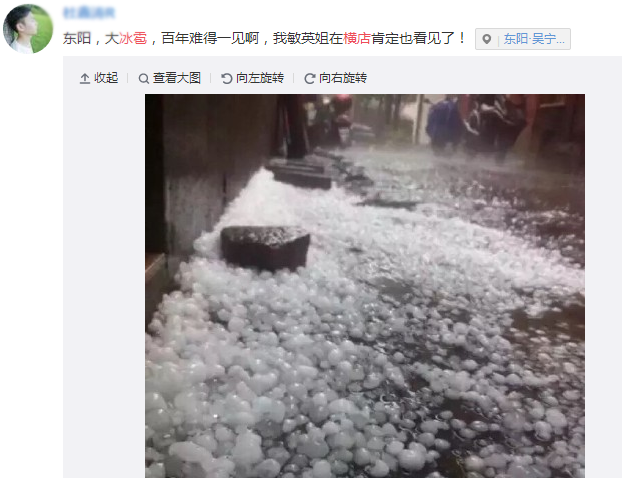This screenshot has height=478, width=622.
Task: Click the 收起 collapse arrow icon
Action: (x=85, y=78)
